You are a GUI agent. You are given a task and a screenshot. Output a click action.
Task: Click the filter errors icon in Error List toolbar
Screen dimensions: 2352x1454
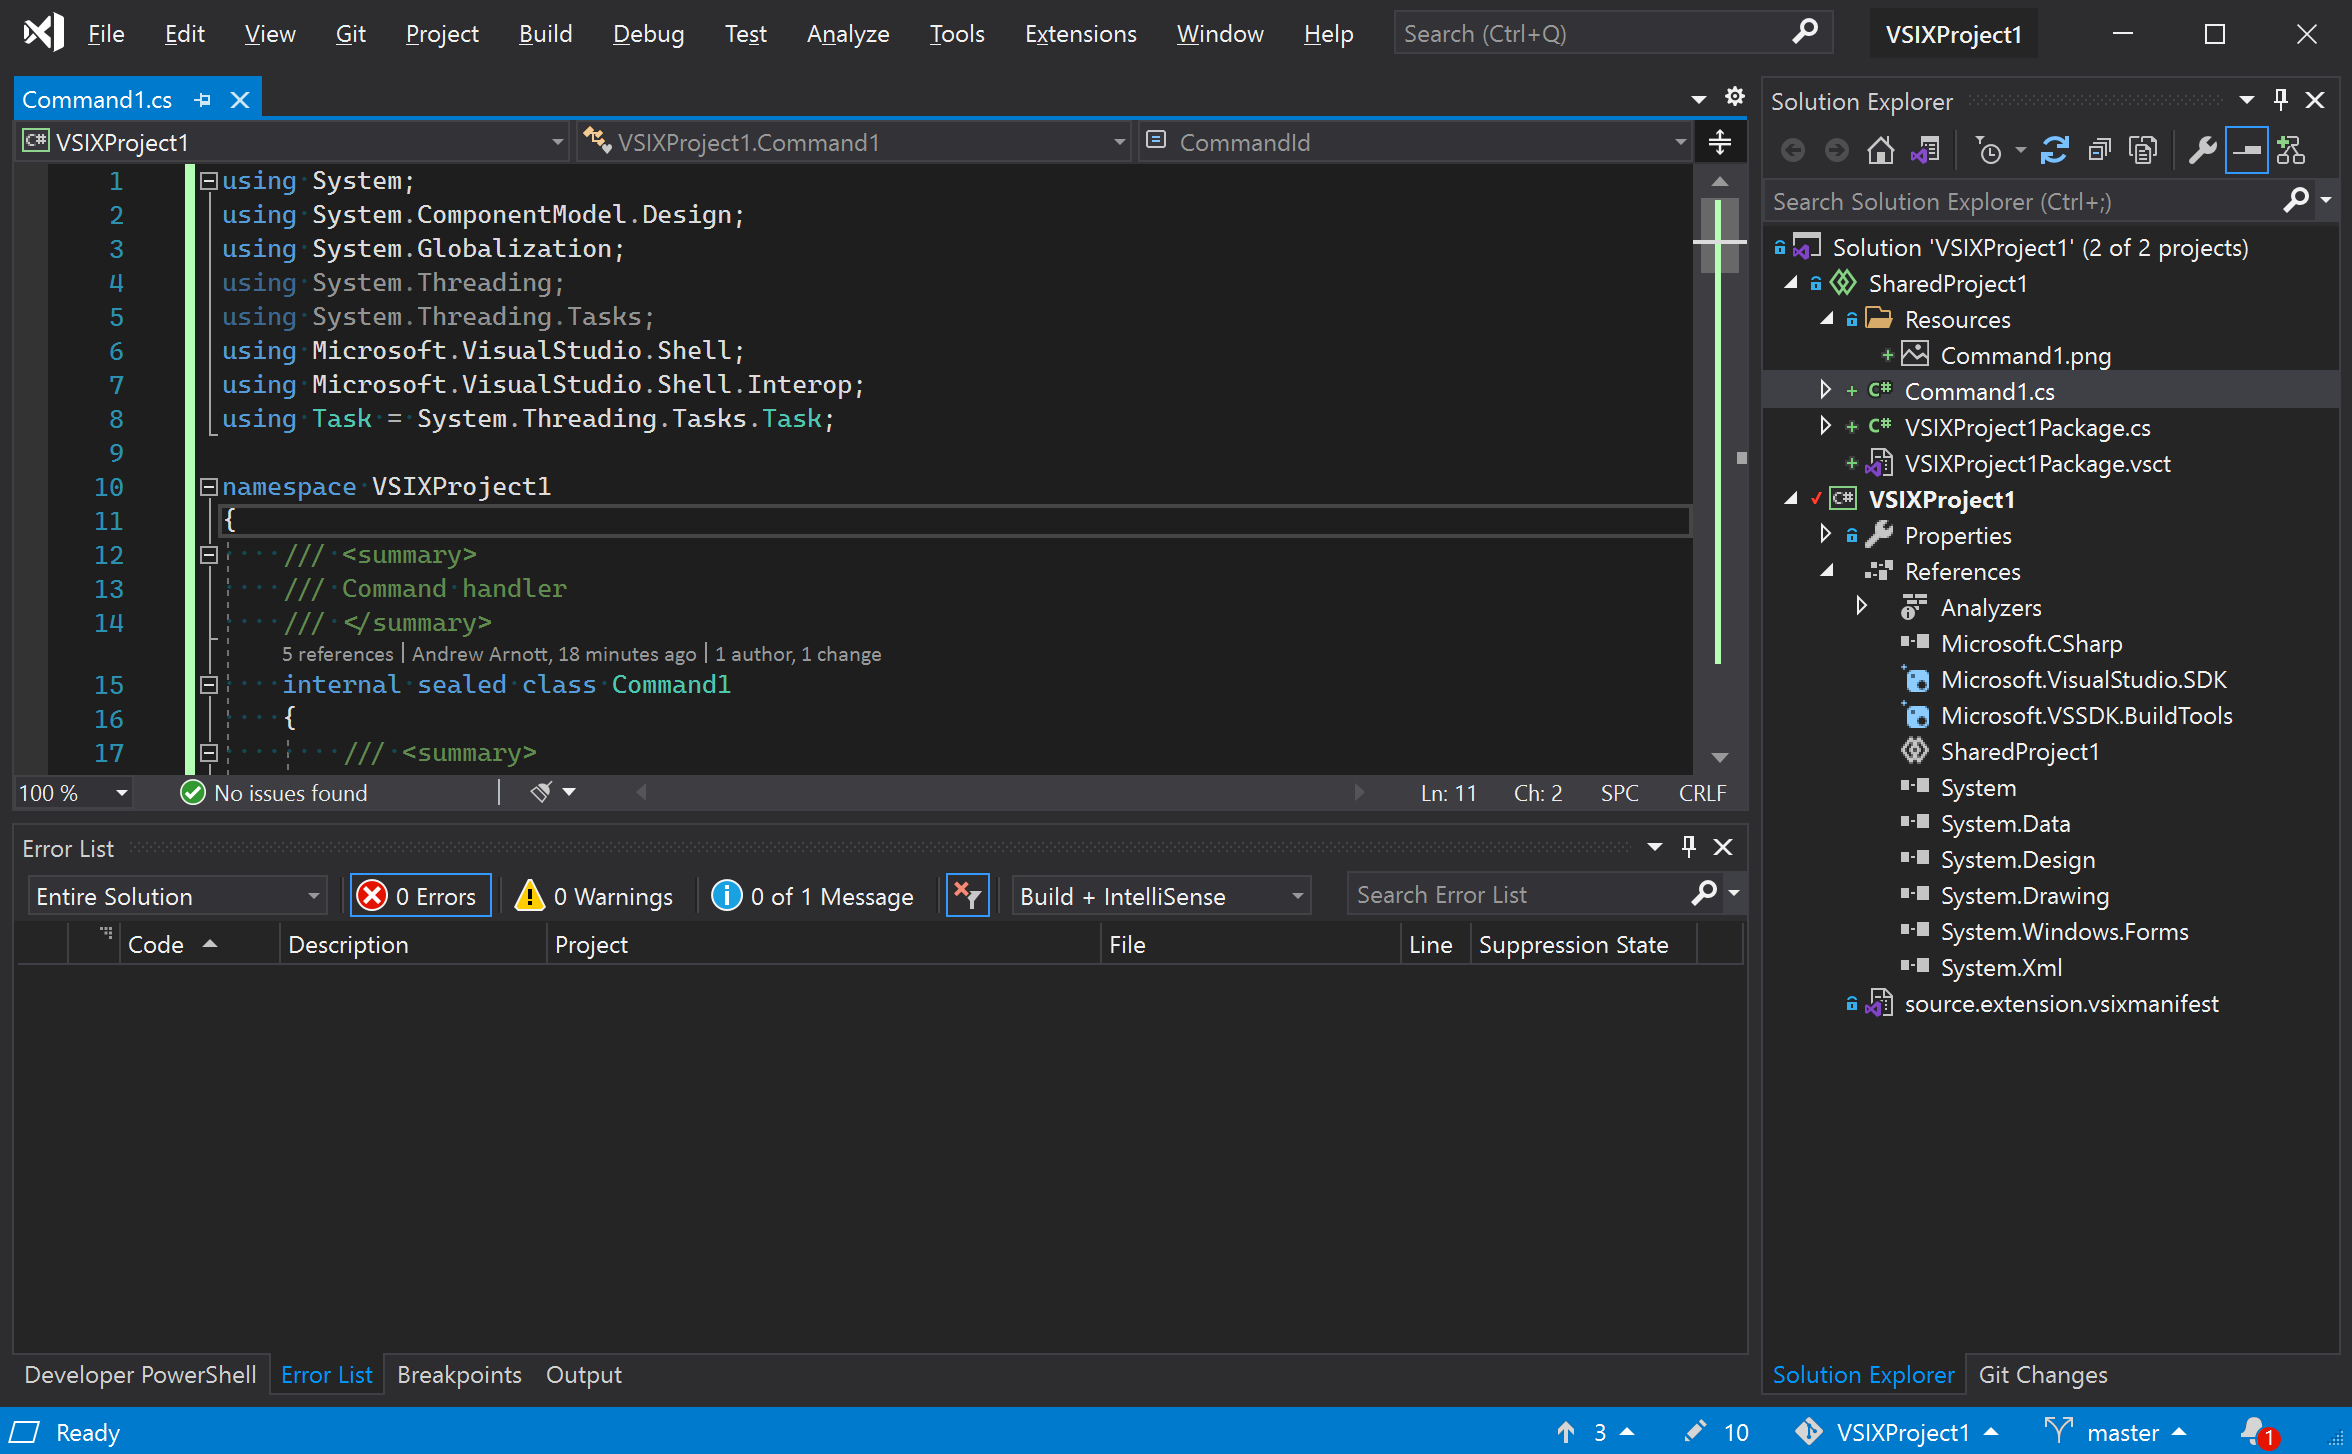pyautogui.click(x=966, y=893)
